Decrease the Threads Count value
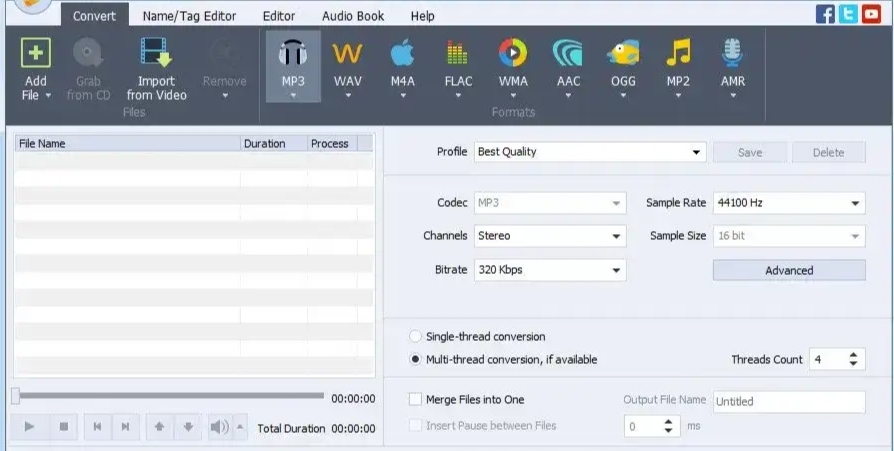 click(x=853, y=364)
